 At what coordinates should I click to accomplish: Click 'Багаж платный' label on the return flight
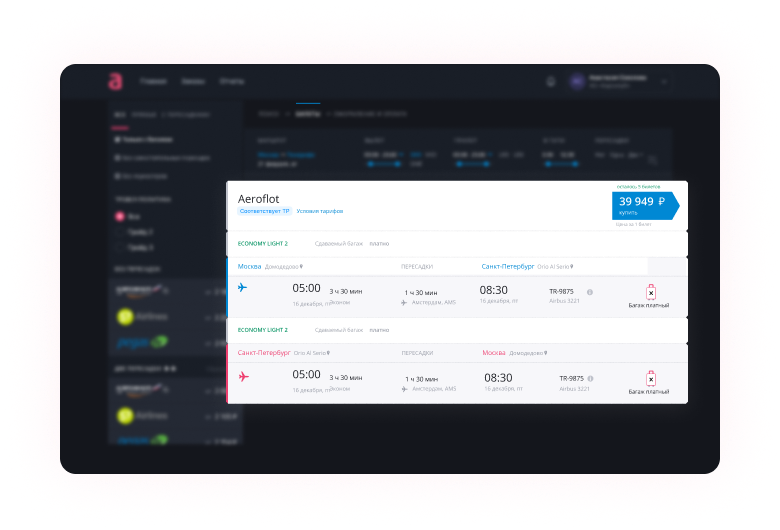649,392
